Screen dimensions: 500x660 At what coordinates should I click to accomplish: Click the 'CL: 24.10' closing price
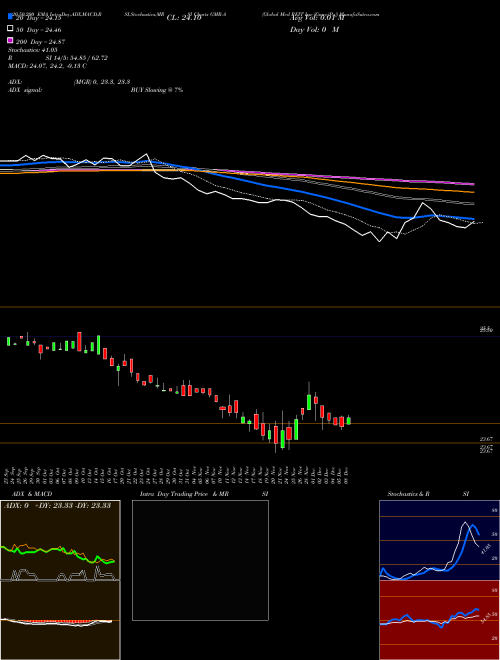(x=184, y=18)
